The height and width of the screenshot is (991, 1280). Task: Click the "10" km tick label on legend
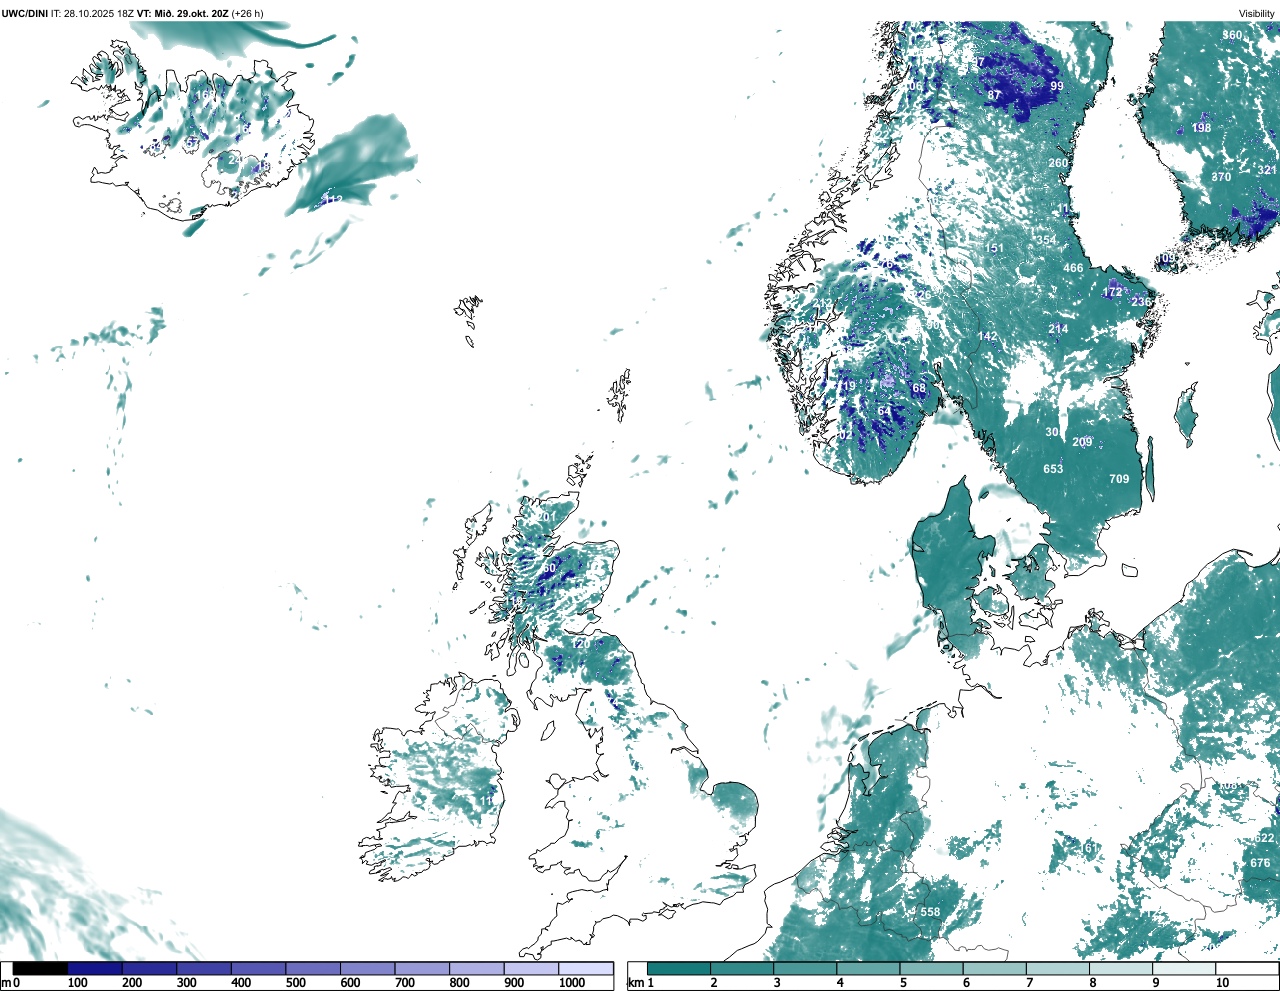[x=1222, y=983]
